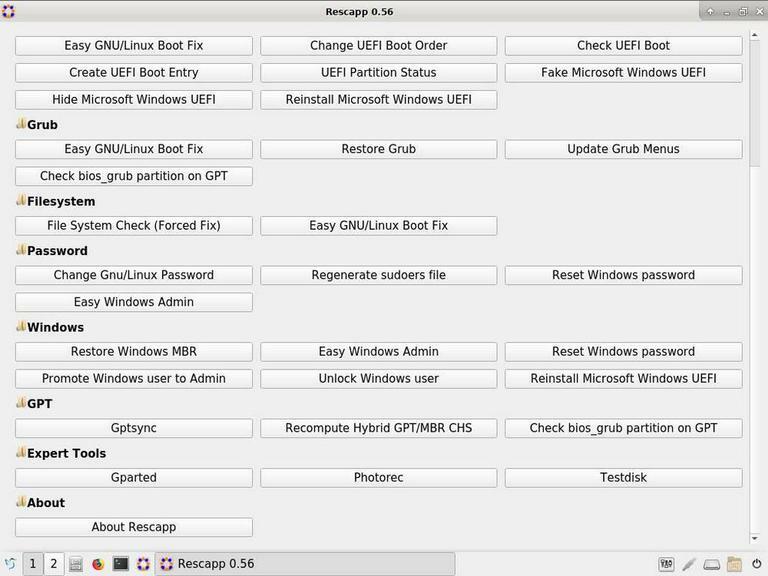Screen dimensions: 768x576
Task: Launch Firefox from the taskbar
Action: point(98,564)
